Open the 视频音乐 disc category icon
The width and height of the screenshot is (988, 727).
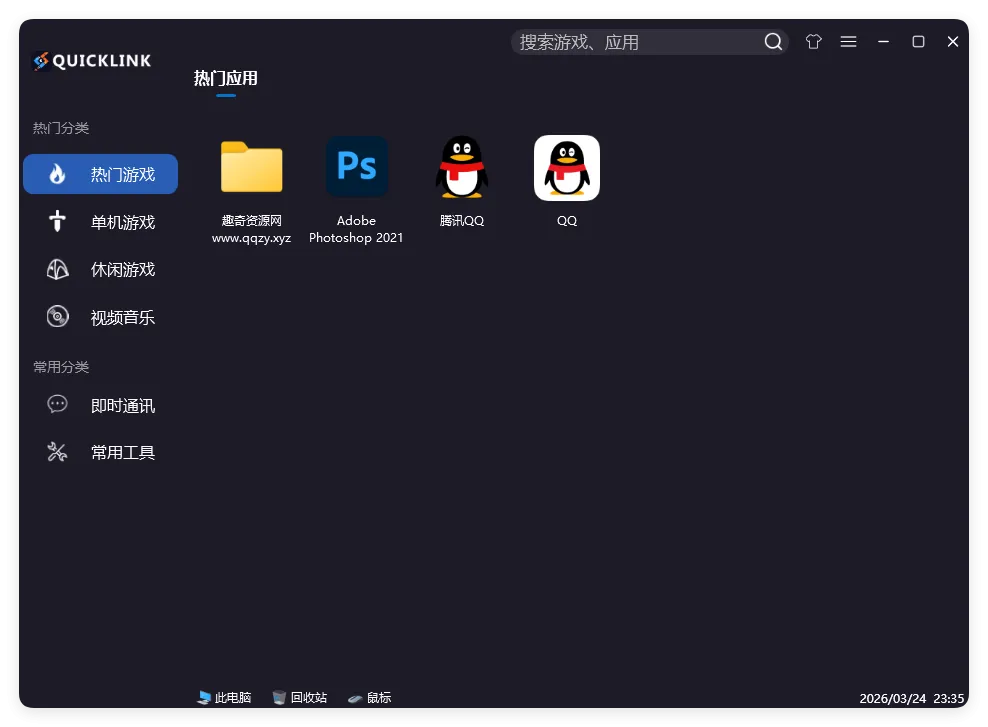pyautogui.click(x=57, y=316)
